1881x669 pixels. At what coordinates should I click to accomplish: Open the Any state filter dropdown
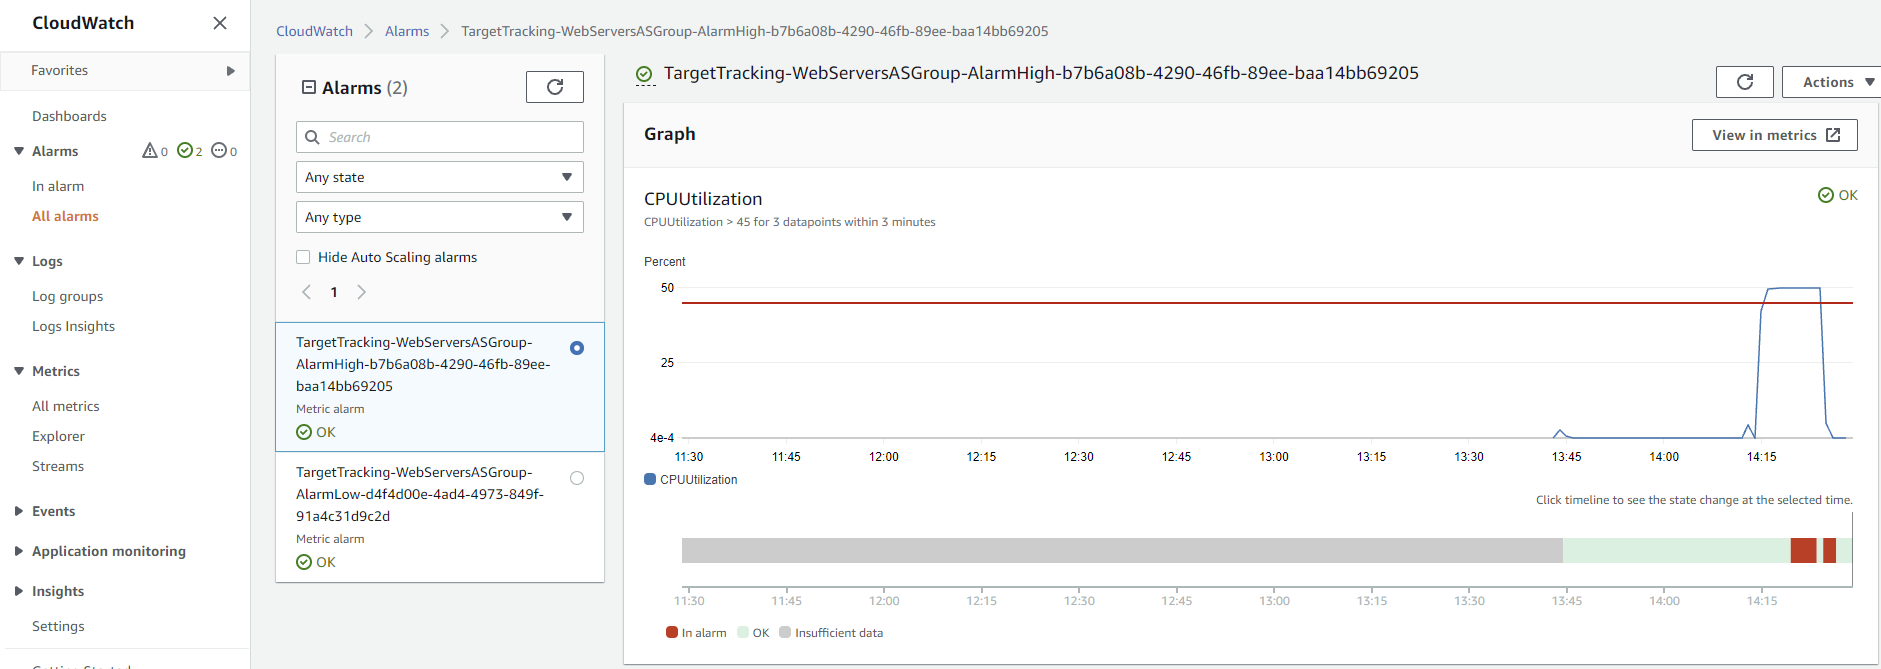[x=440, y=177]
